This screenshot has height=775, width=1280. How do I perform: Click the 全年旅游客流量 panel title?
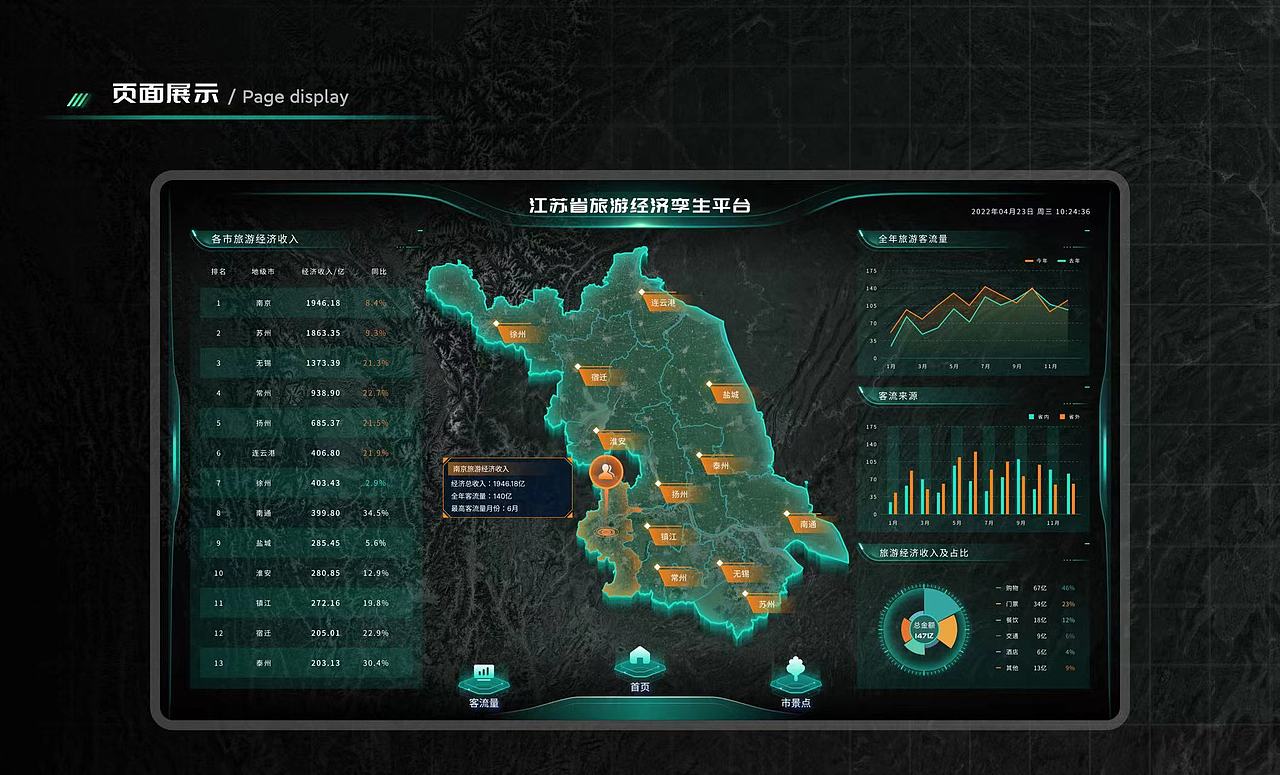912,239
